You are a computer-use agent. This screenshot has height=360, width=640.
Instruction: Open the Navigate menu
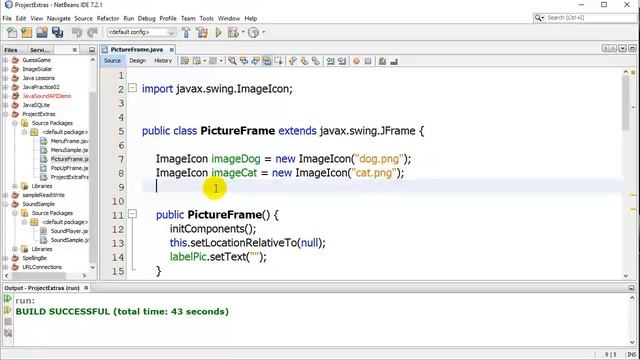[x=58, y=18]
